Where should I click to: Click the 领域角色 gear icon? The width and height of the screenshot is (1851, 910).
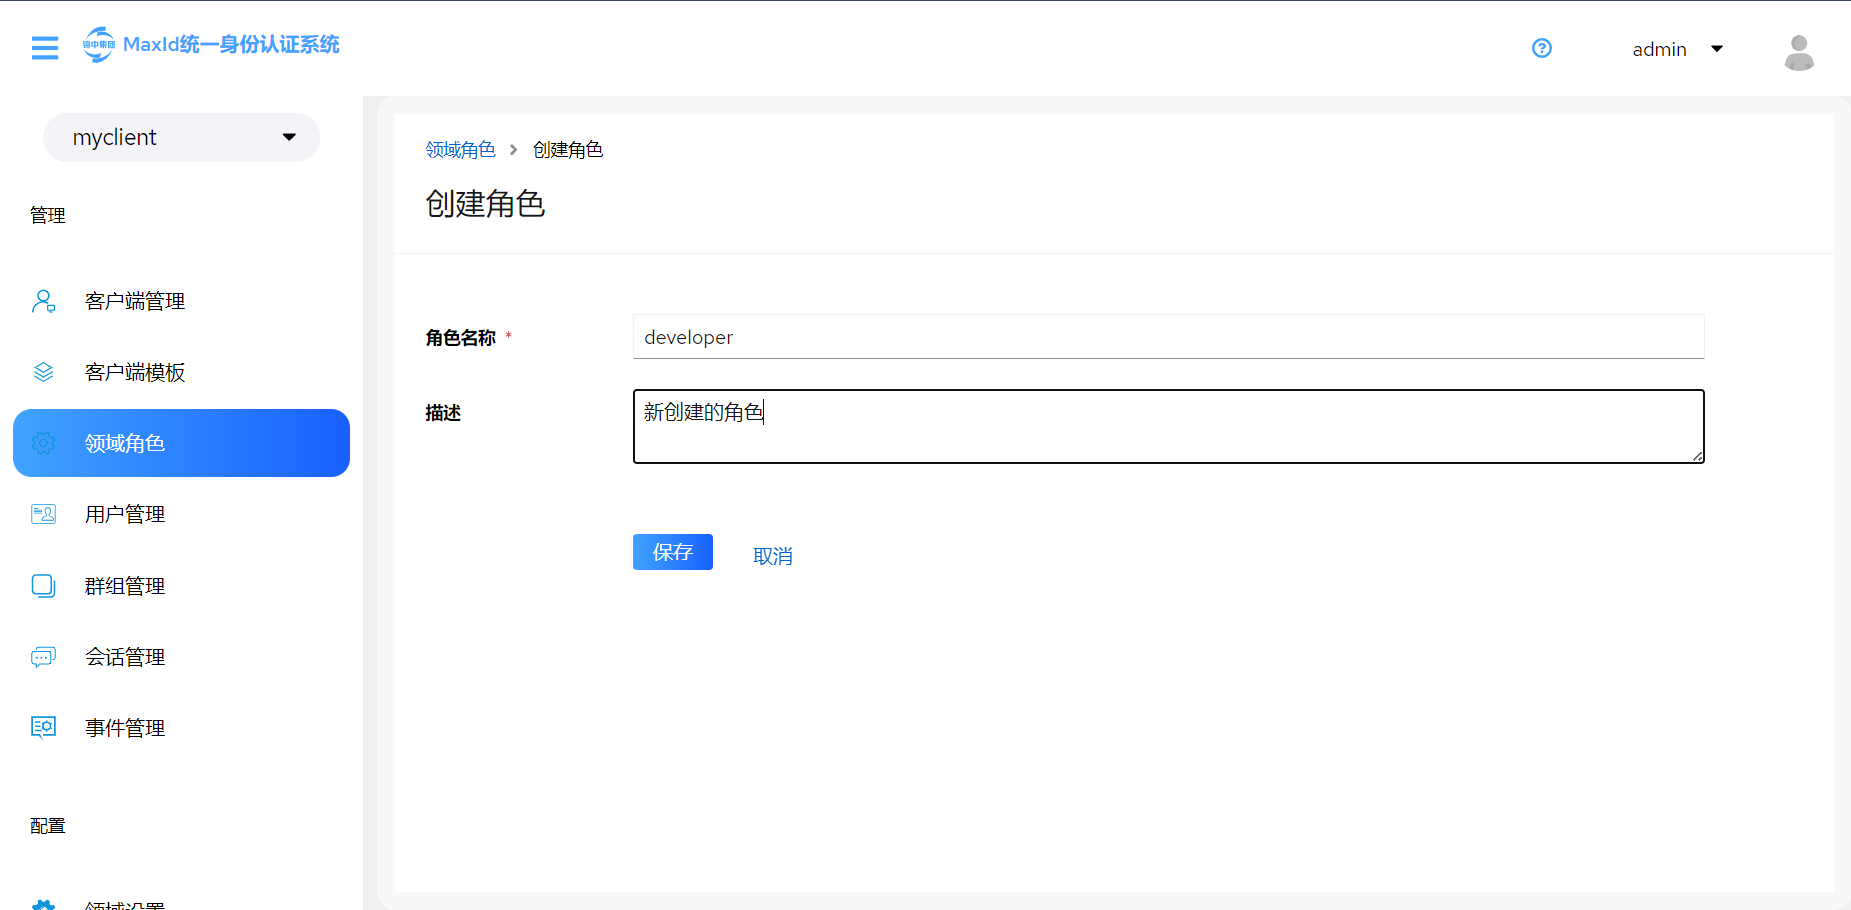coord(44,443)
